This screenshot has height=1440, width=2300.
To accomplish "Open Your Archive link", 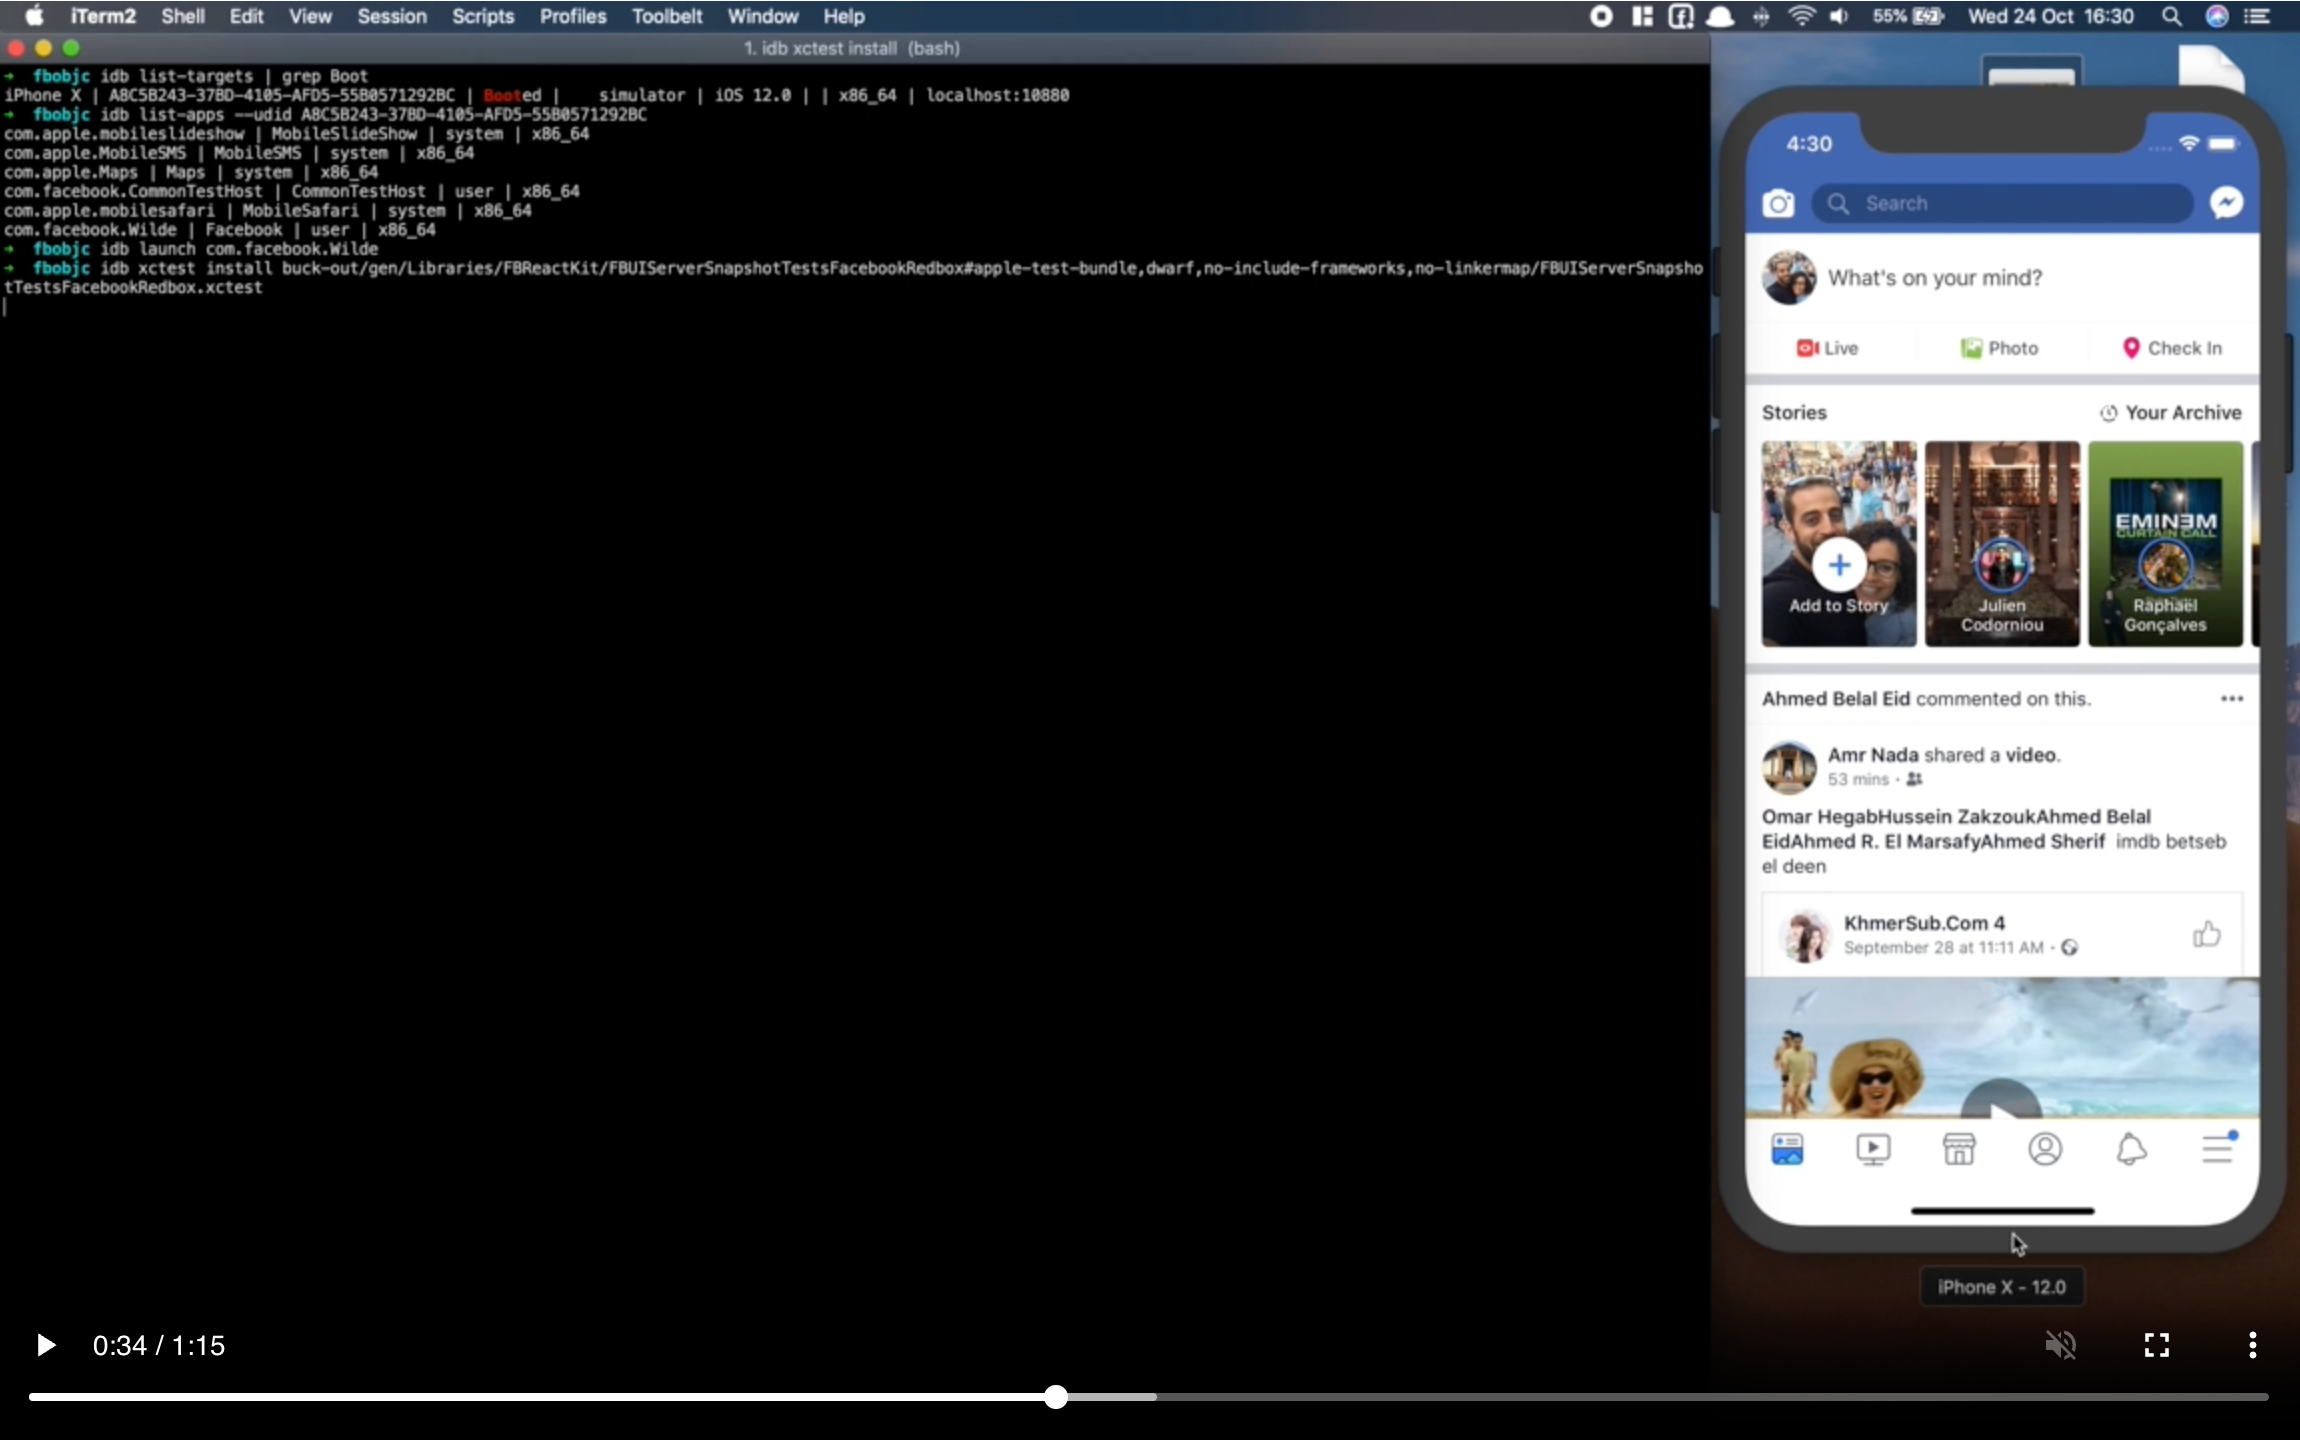I will coord(2170,413).
